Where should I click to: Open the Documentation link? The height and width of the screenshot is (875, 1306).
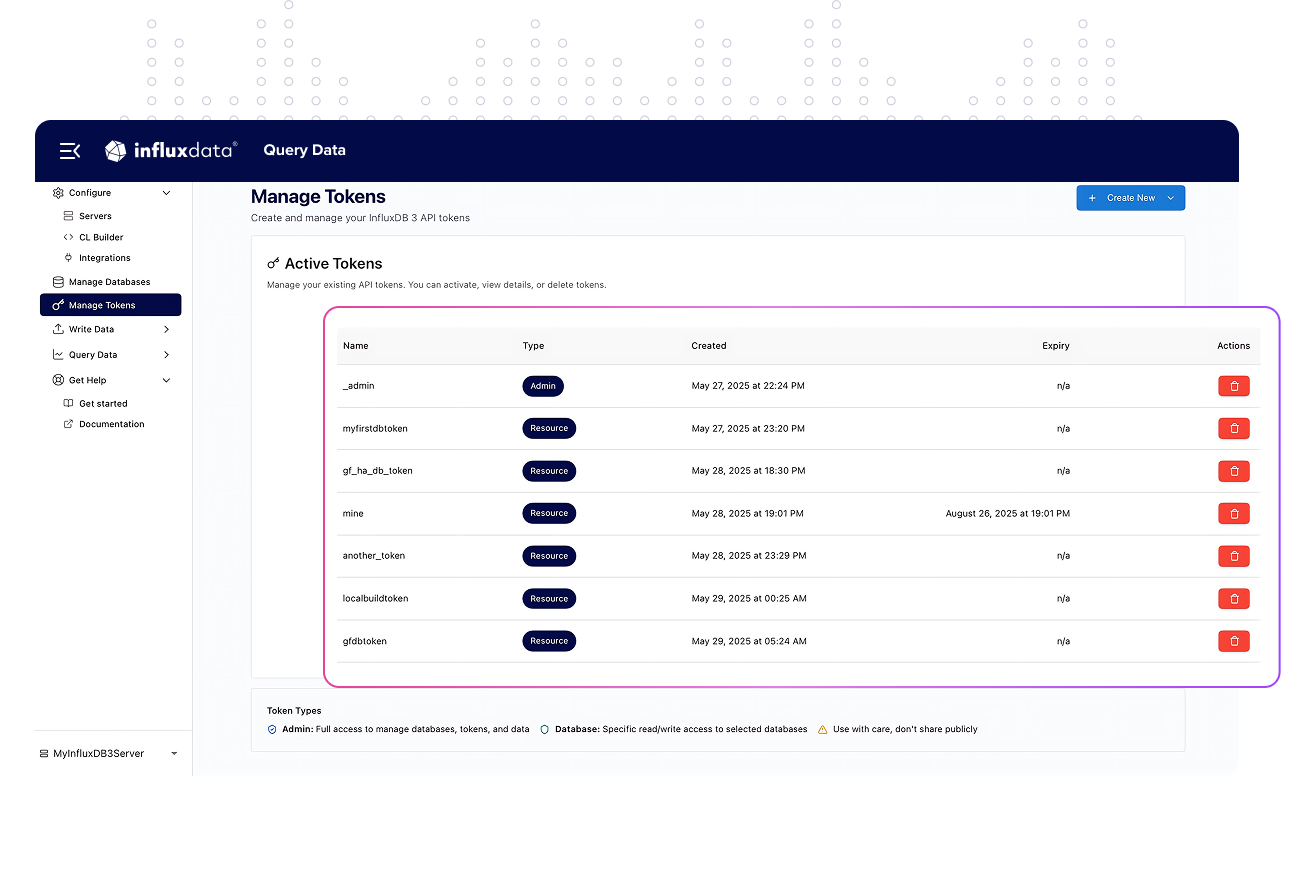[112, 424]
